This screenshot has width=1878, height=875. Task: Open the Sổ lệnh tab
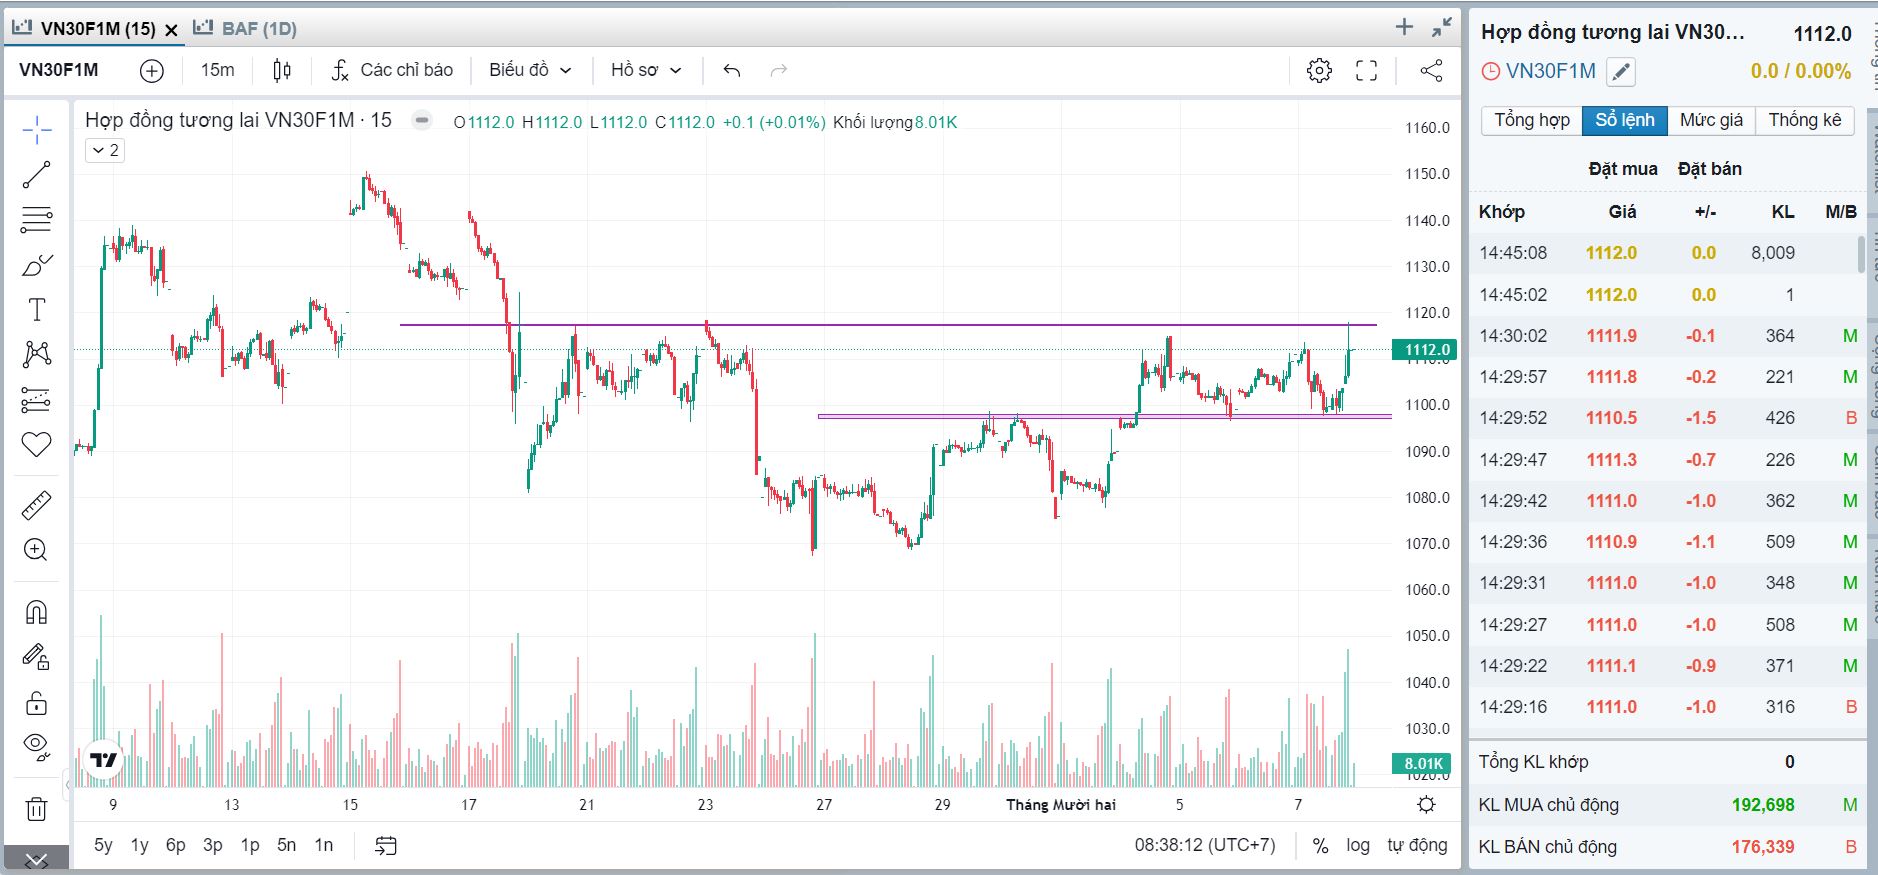click(1625, 120)
